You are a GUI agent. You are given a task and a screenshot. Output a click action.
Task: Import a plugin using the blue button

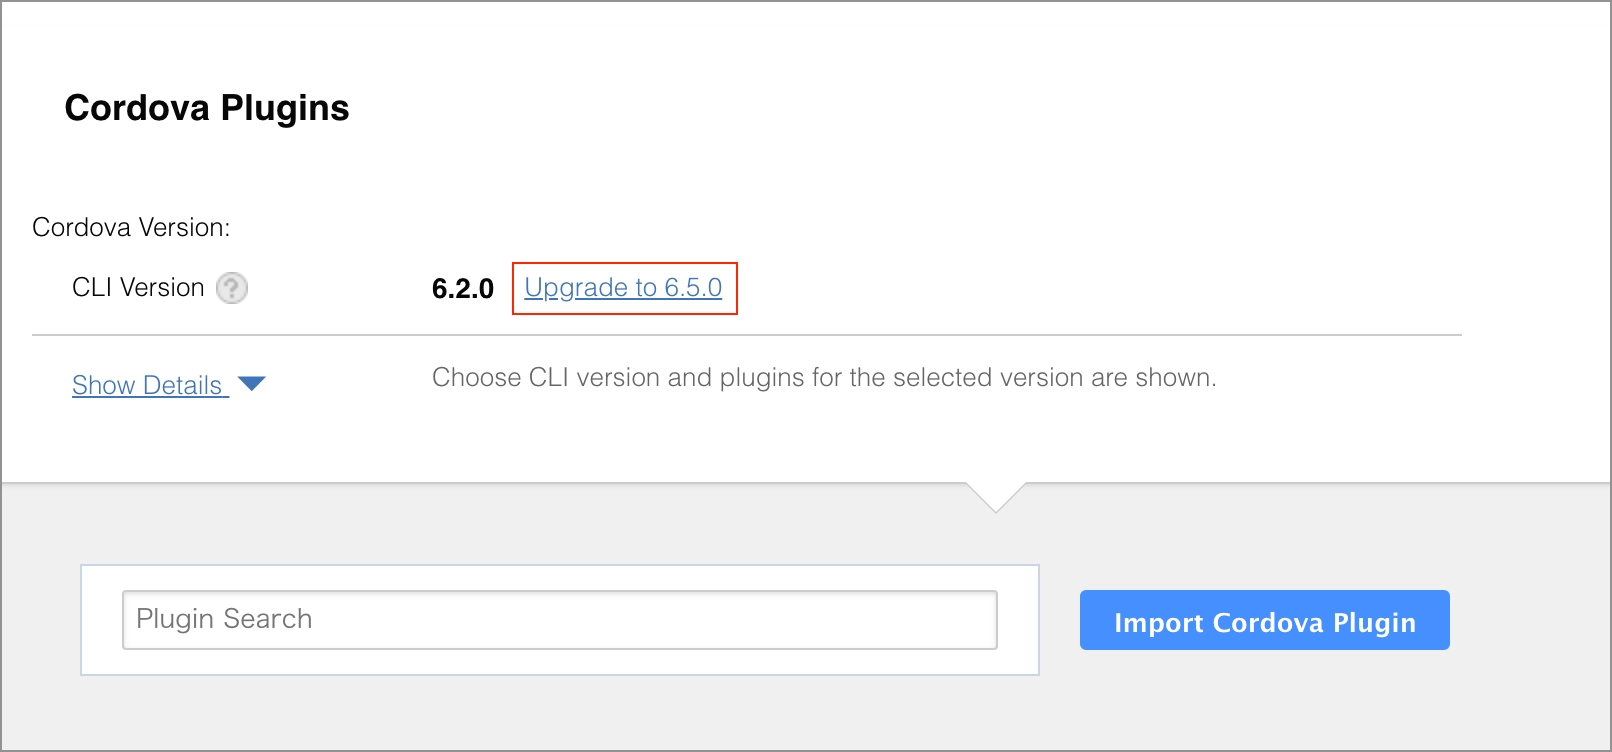coord(1265,620)
